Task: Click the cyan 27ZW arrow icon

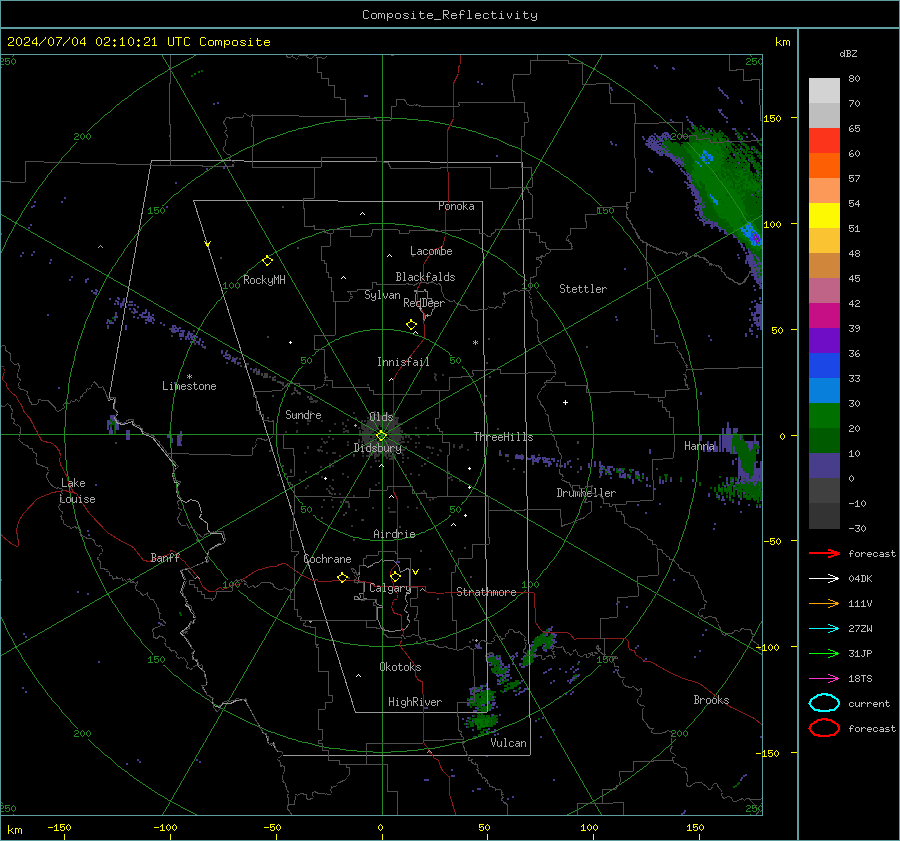Action: point(824,629)
